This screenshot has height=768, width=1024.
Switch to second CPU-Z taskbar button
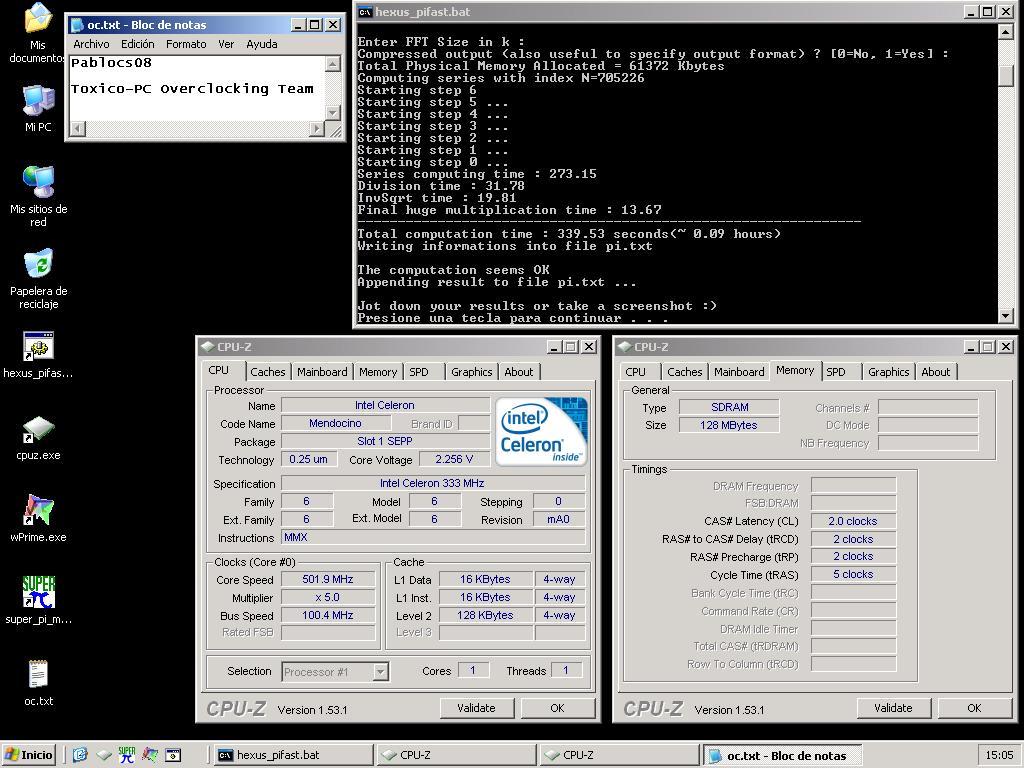[619, 755]
